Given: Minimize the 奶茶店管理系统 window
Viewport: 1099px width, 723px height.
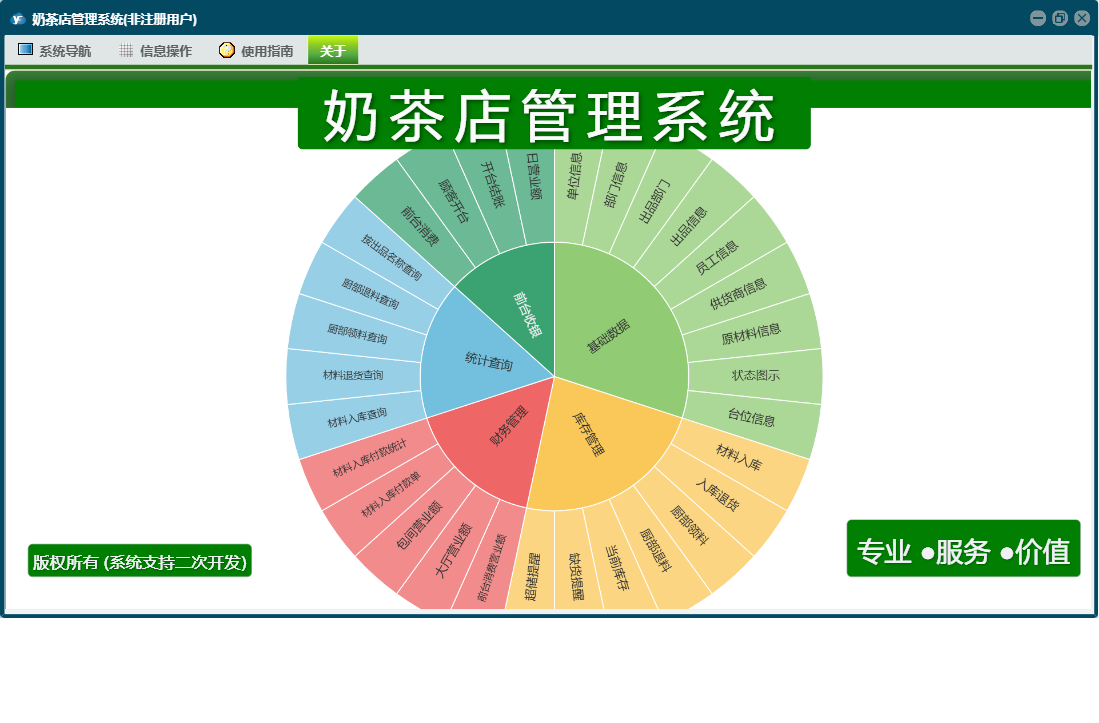Looking at the screenshot, I should [1038, 19].
